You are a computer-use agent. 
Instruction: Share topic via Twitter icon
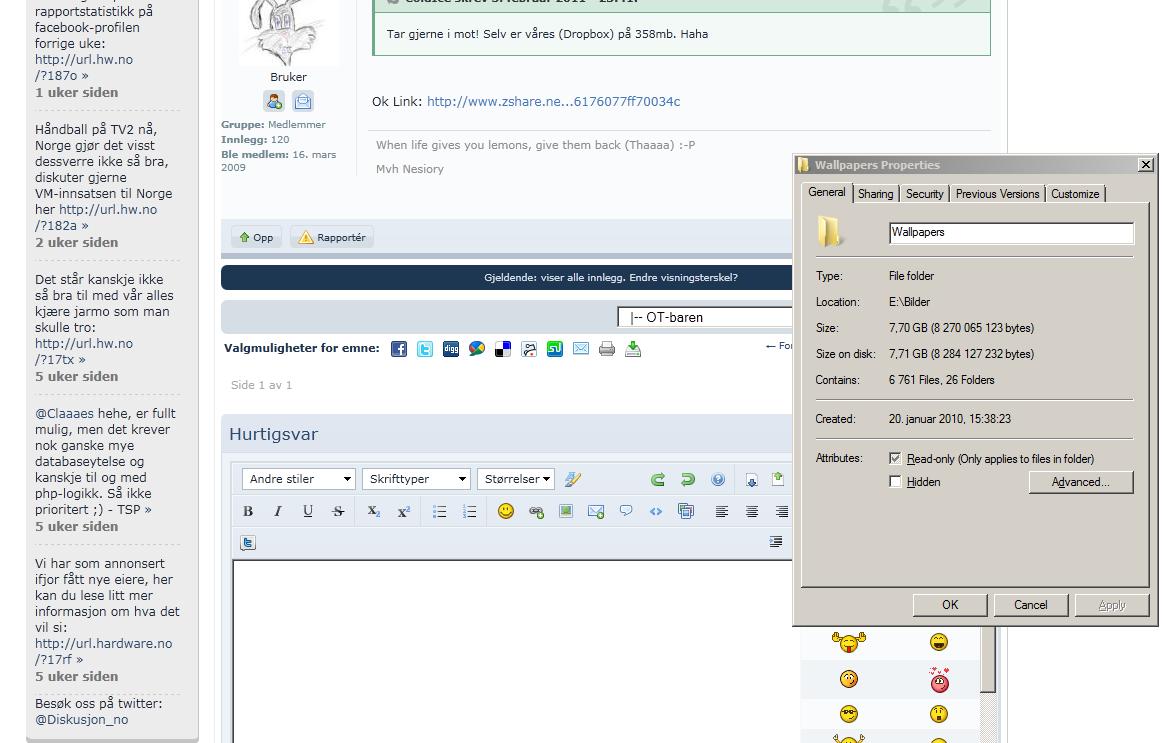[425, 349]
